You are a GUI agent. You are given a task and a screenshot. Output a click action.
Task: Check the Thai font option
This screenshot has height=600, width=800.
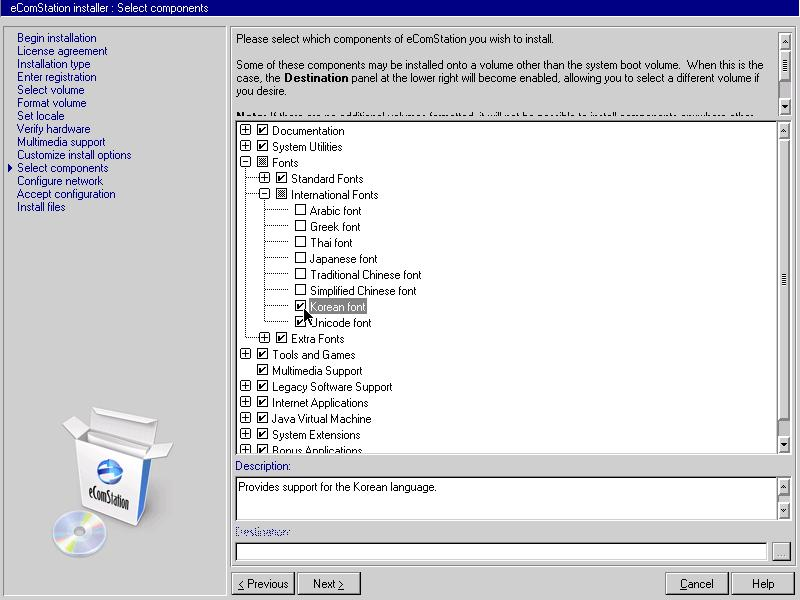pos(301,242)
